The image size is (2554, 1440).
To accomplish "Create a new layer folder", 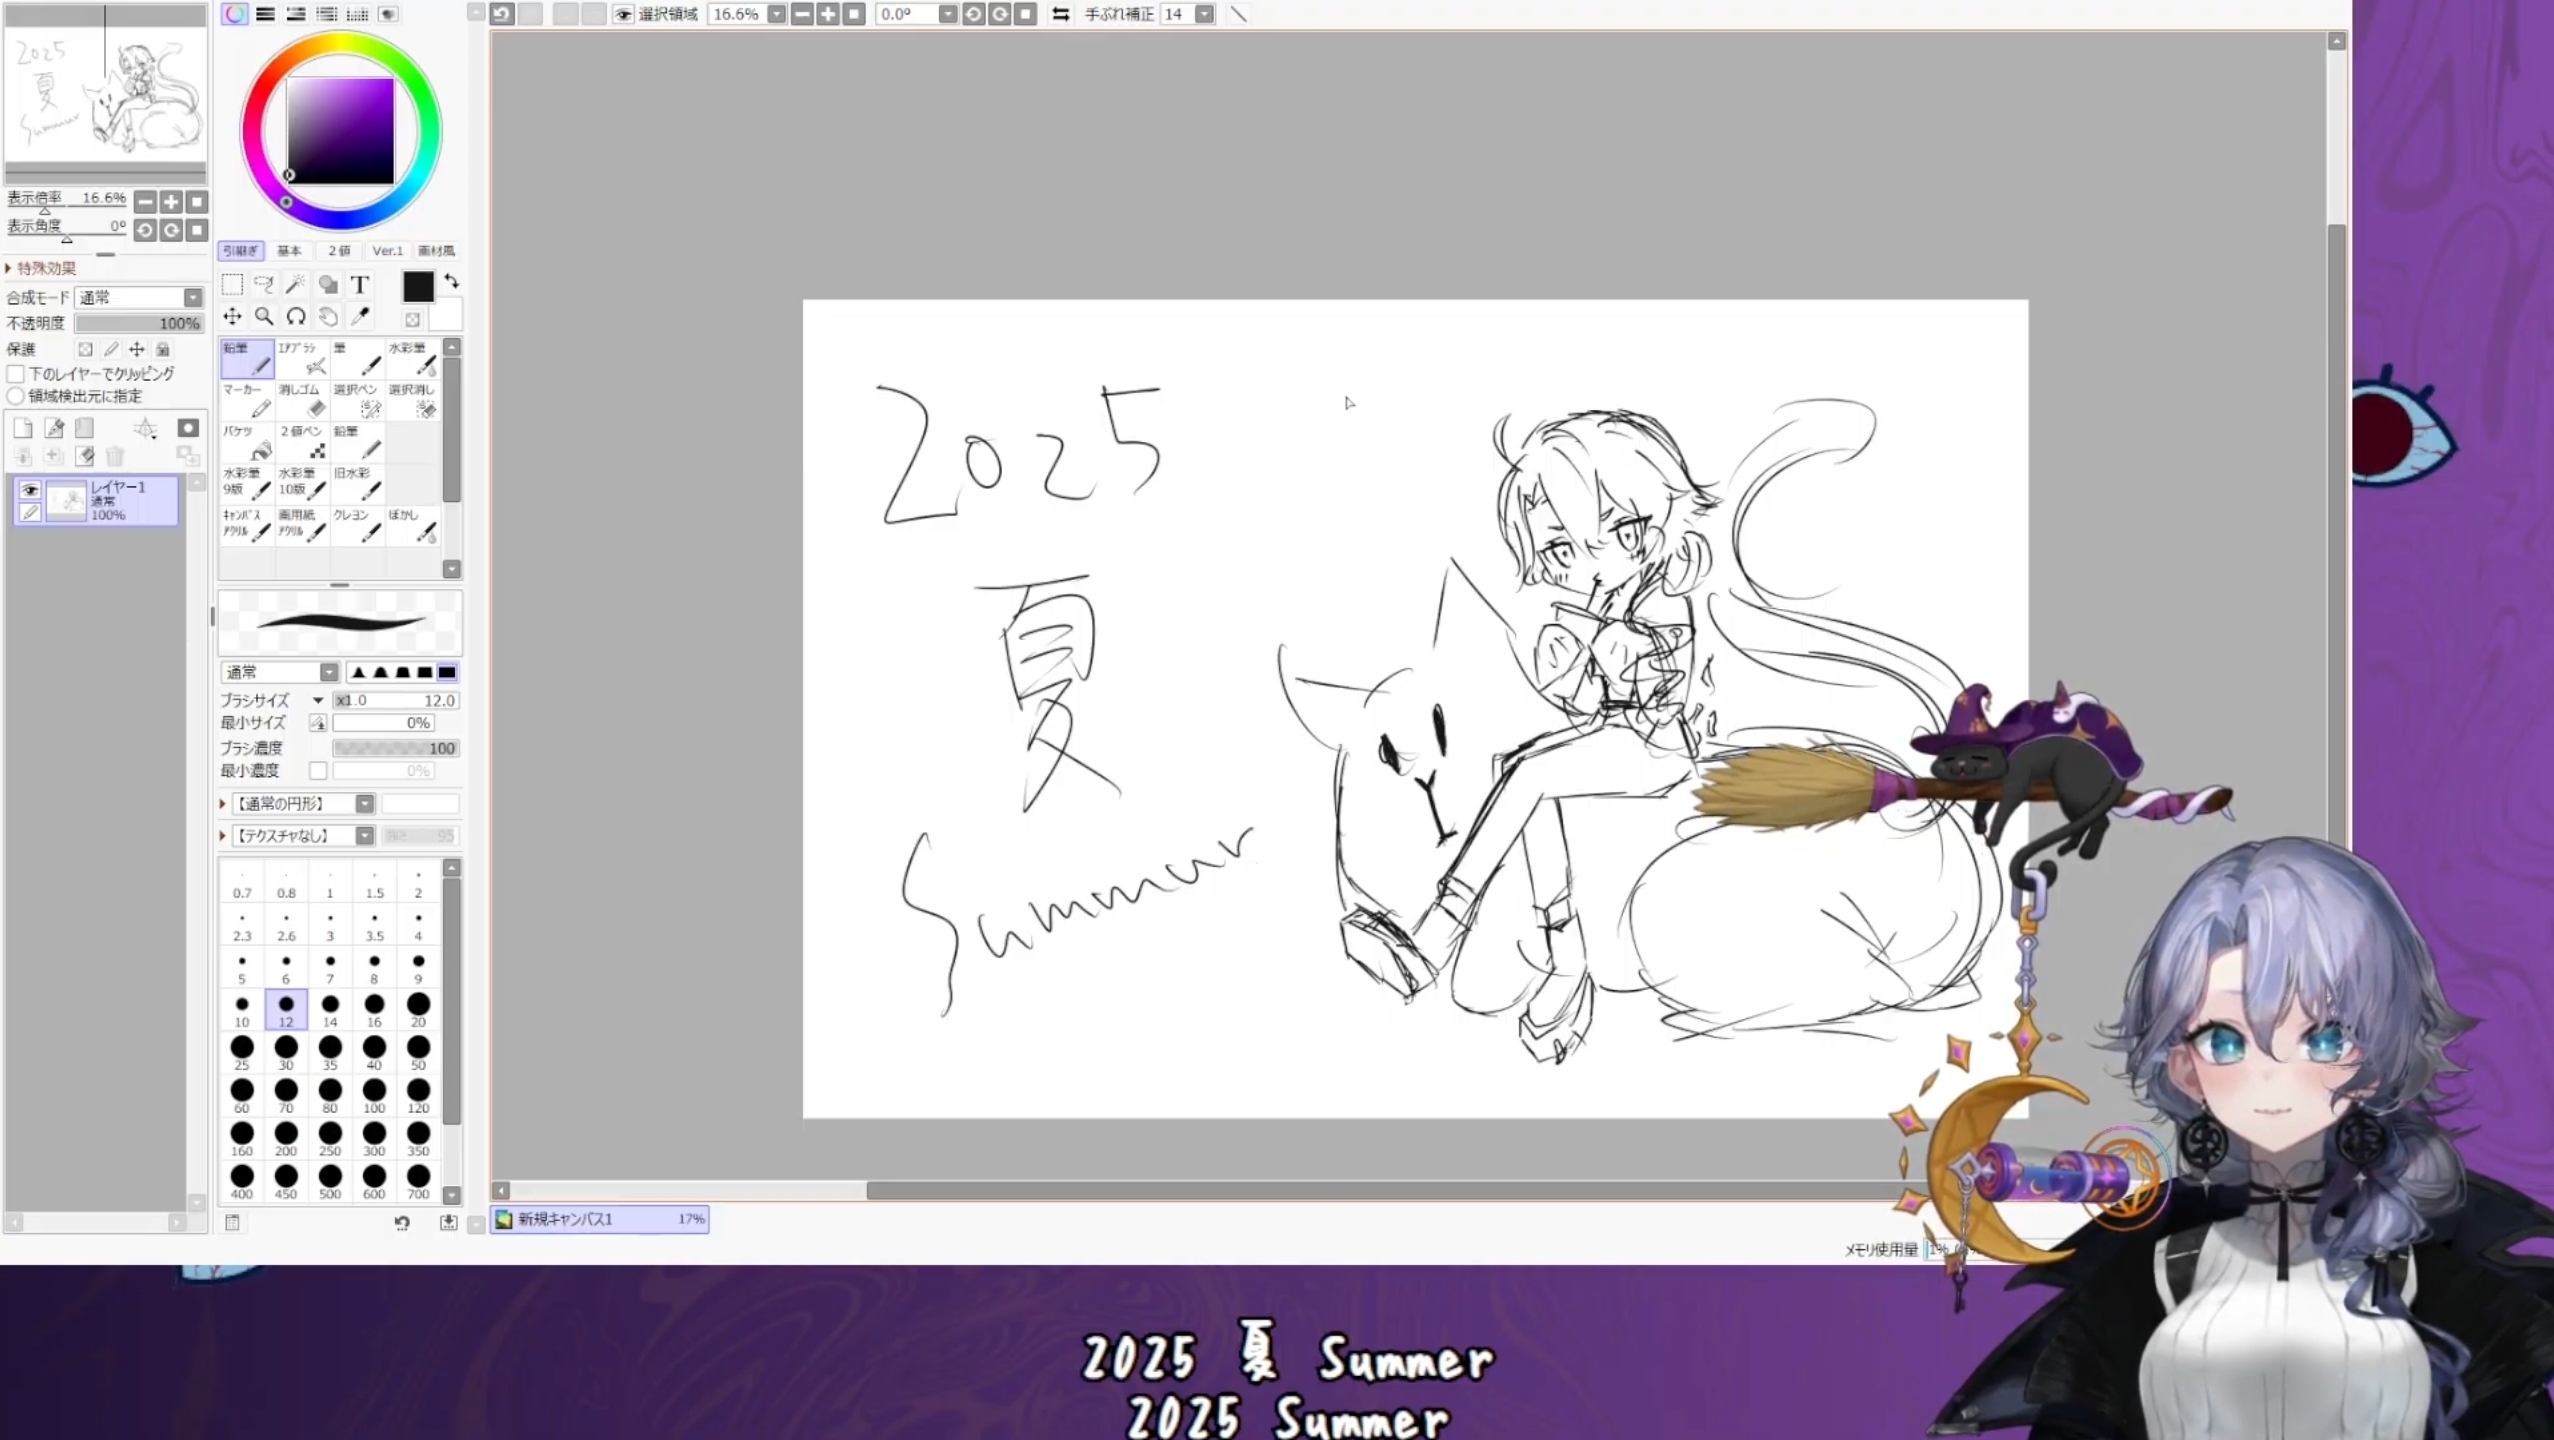I will (x=85, y=429).
